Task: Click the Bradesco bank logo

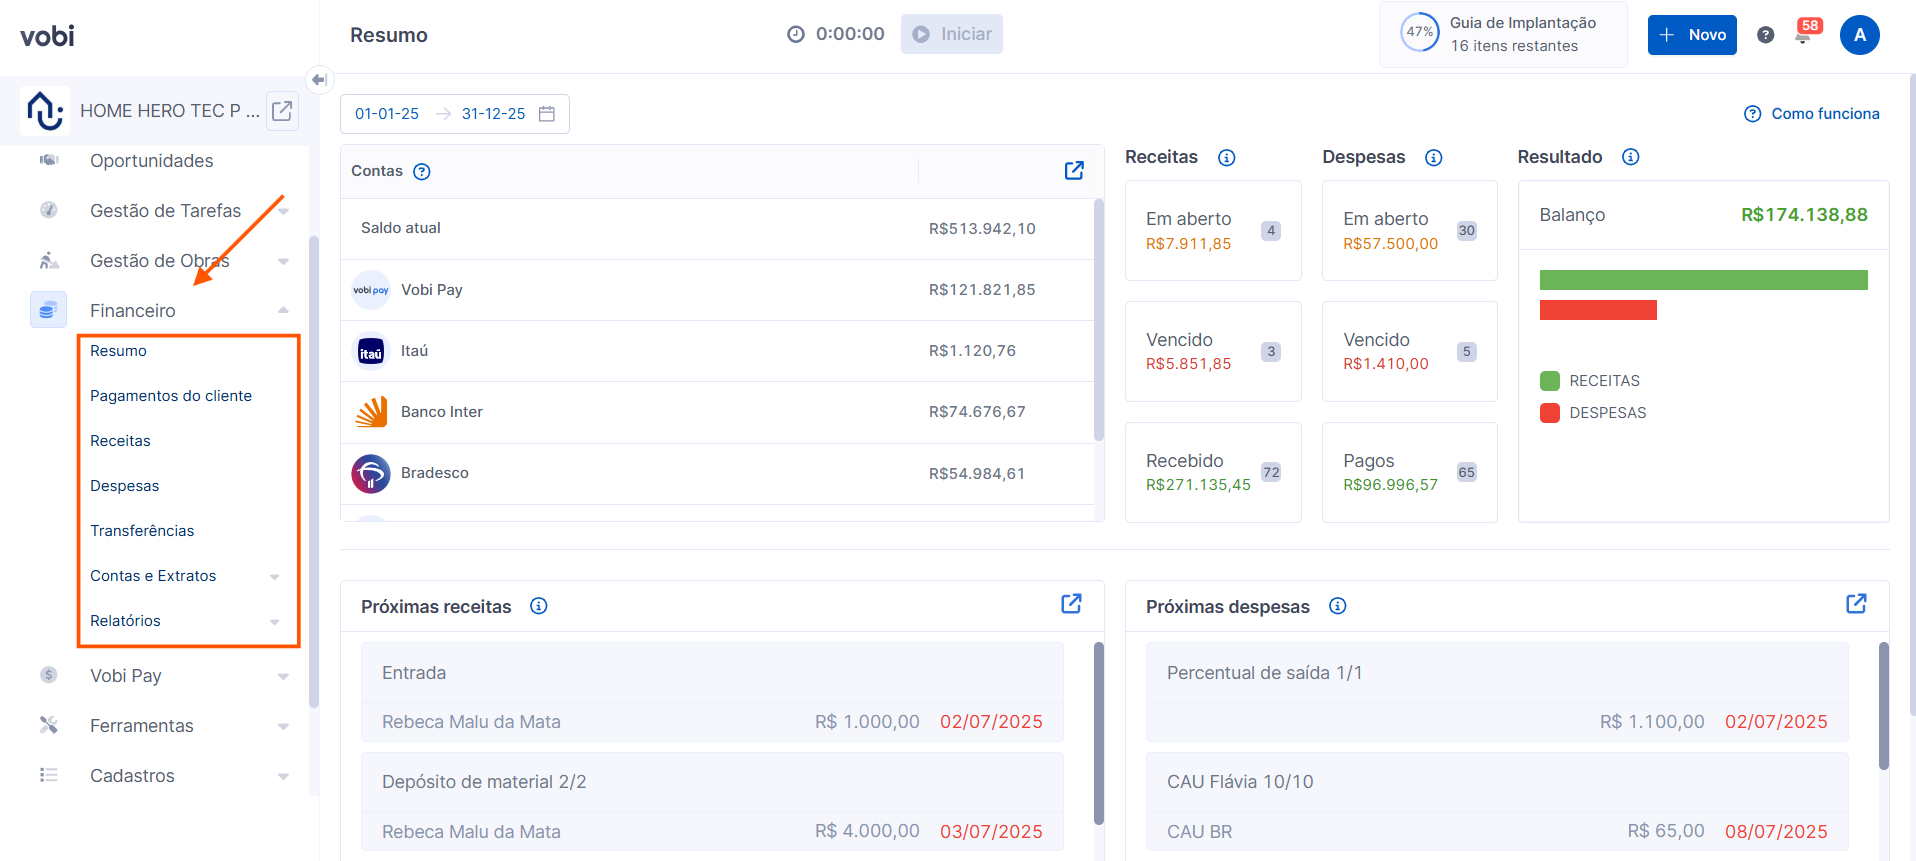Action: 371,473
